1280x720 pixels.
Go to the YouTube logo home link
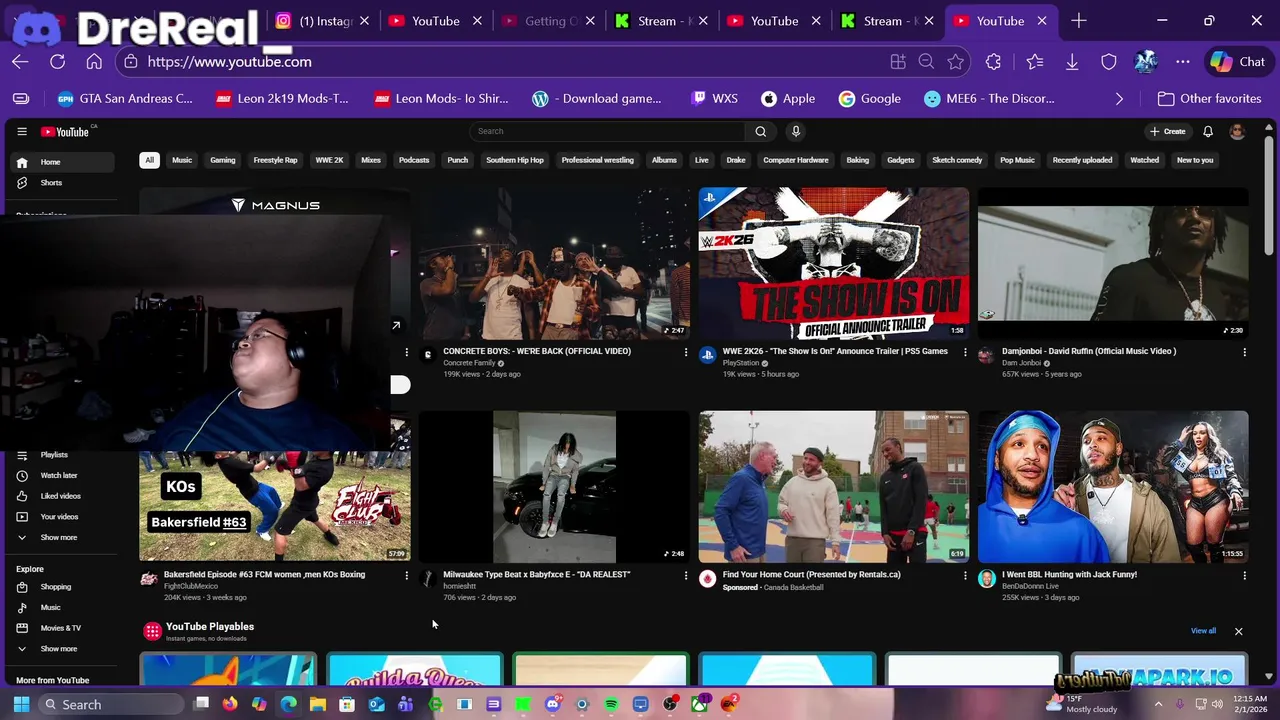67,131
